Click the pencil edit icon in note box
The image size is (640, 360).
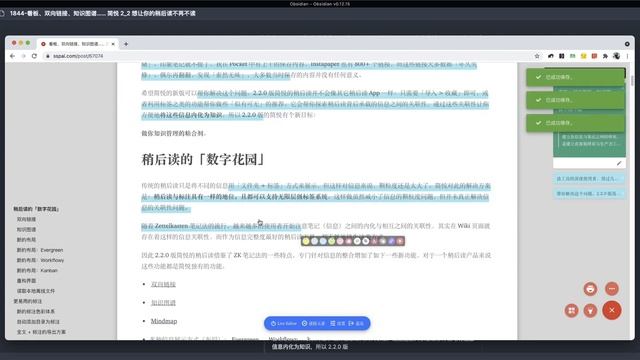click(x=619, y=163)
